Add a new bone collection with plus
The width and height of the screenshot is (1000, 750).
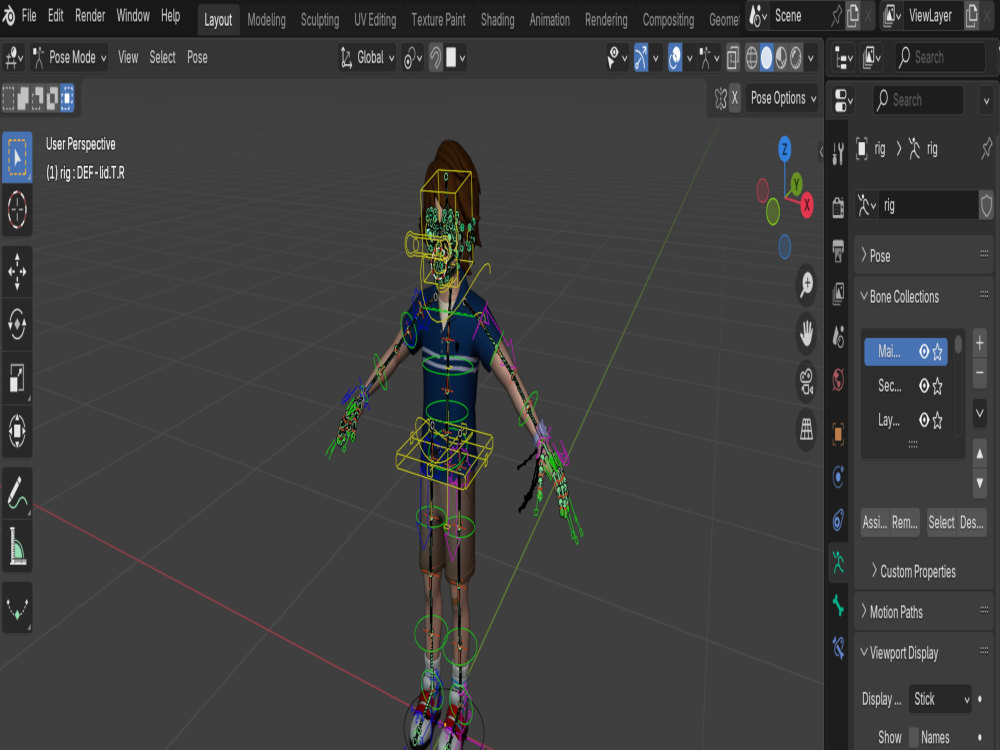(x=980, y=343)
